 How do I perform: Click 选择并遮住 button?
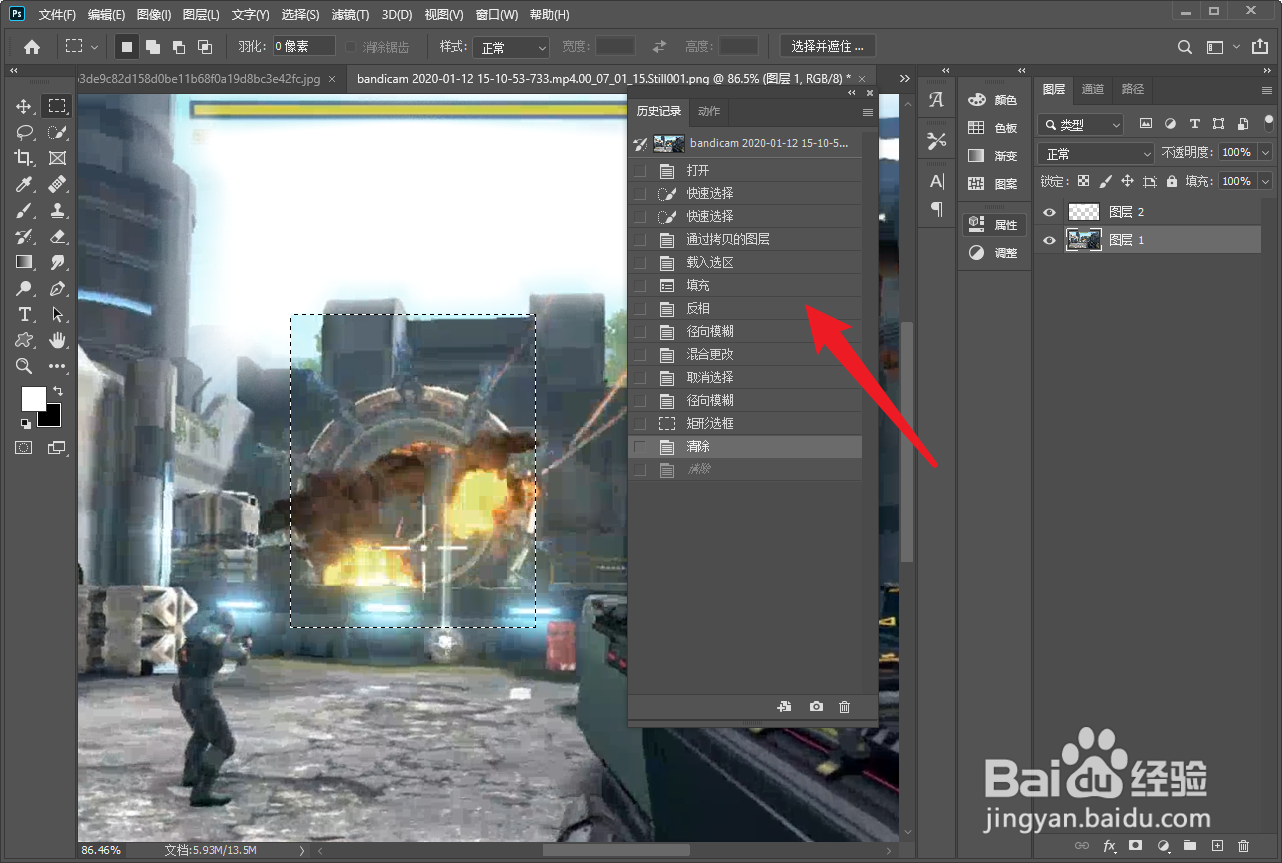[828, 46]
